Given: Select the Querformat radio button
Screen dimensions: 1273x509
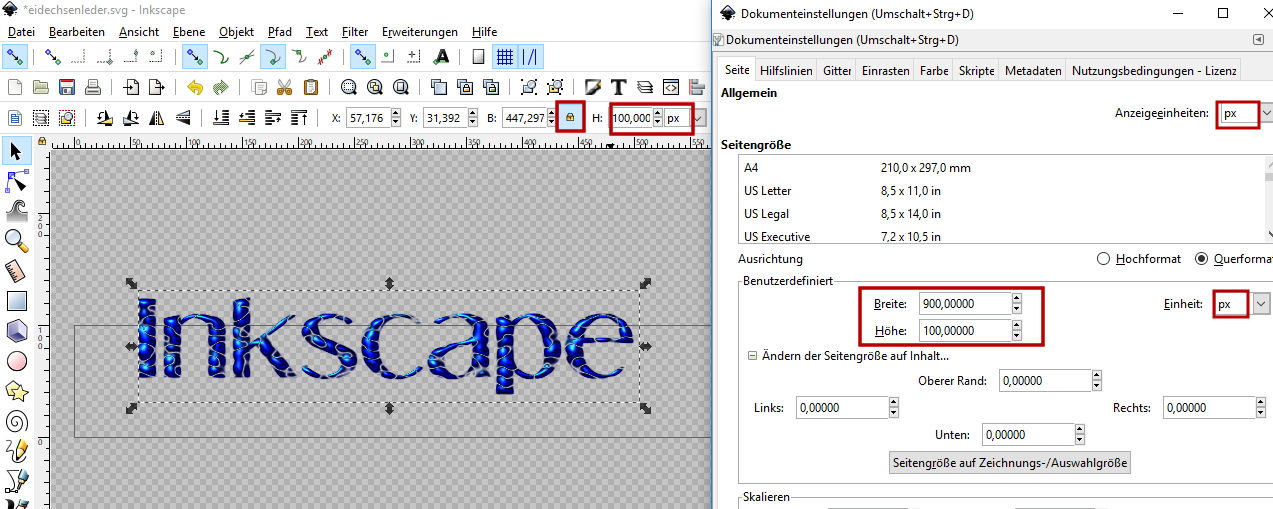Looking at the screenshot, I should [1202, 259].
